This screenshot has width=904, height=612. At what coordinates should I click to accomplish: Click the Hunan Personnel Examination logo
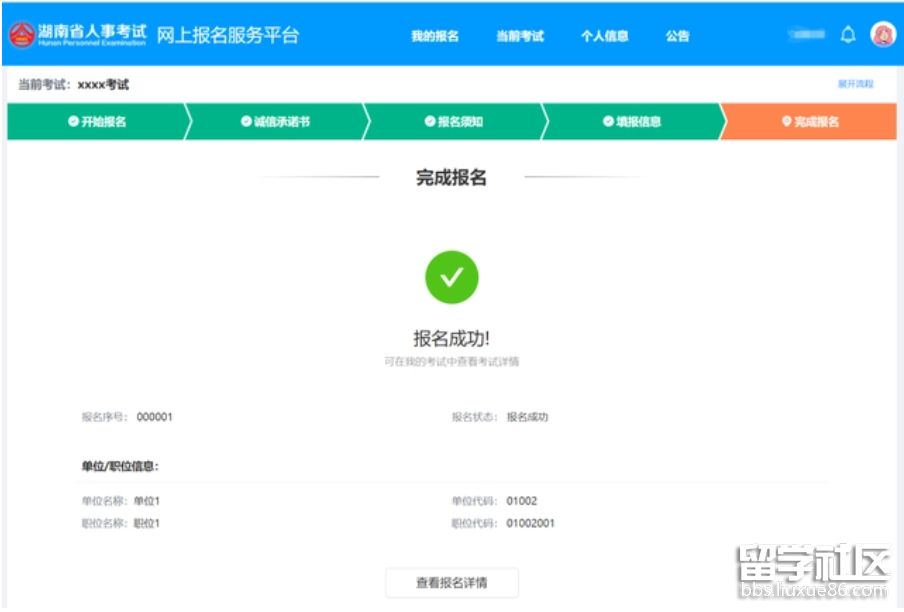tap(22, 35)
